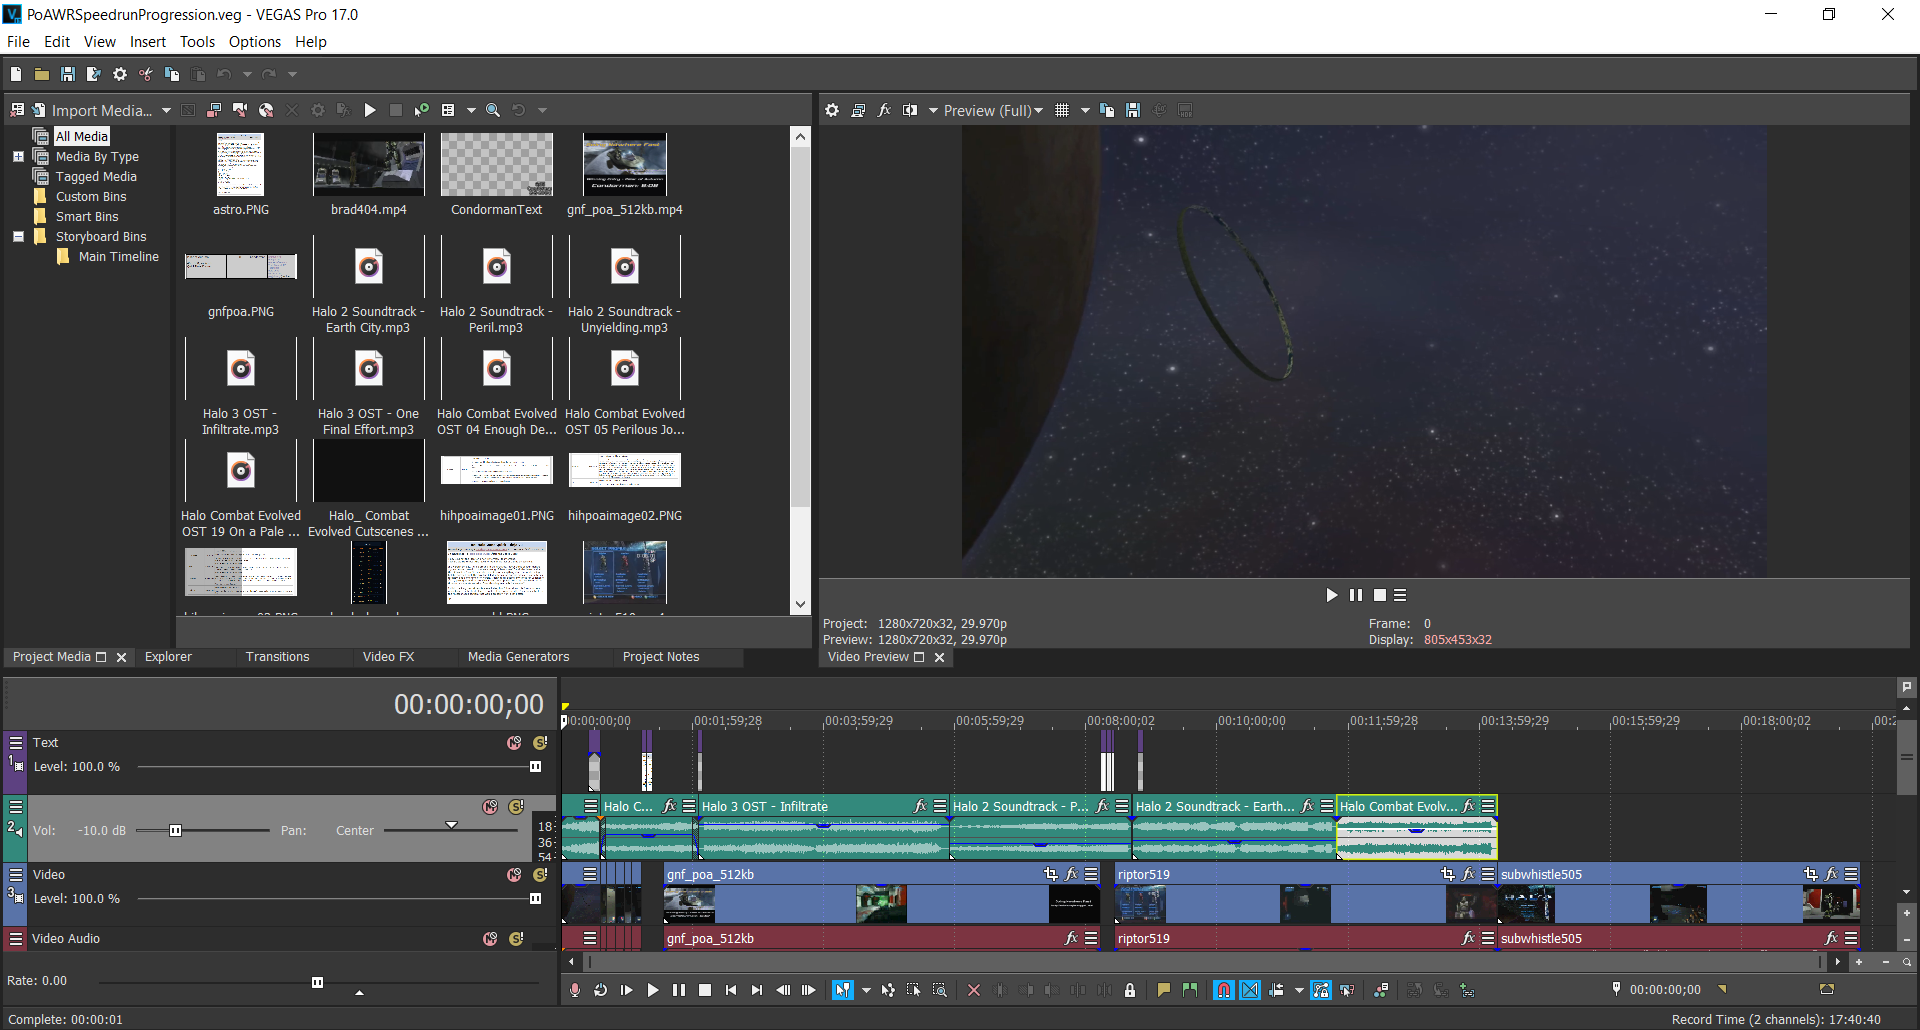Open the Import Media dropdown arrow
This screenshot has width=1920, height=1030.
[166, 110]
